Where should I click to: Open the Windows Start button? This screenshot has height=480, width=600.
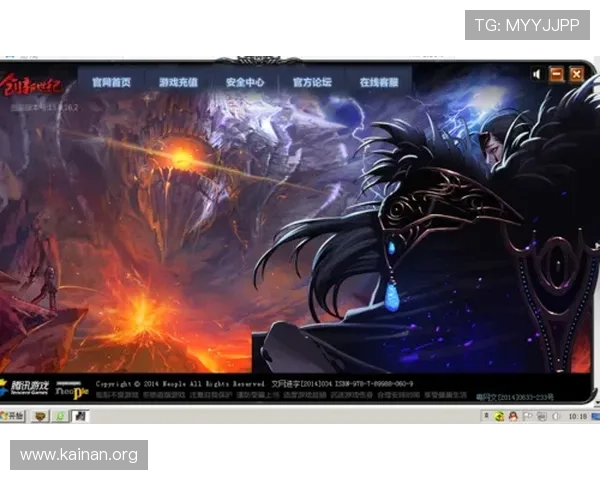tap(13, 415)
